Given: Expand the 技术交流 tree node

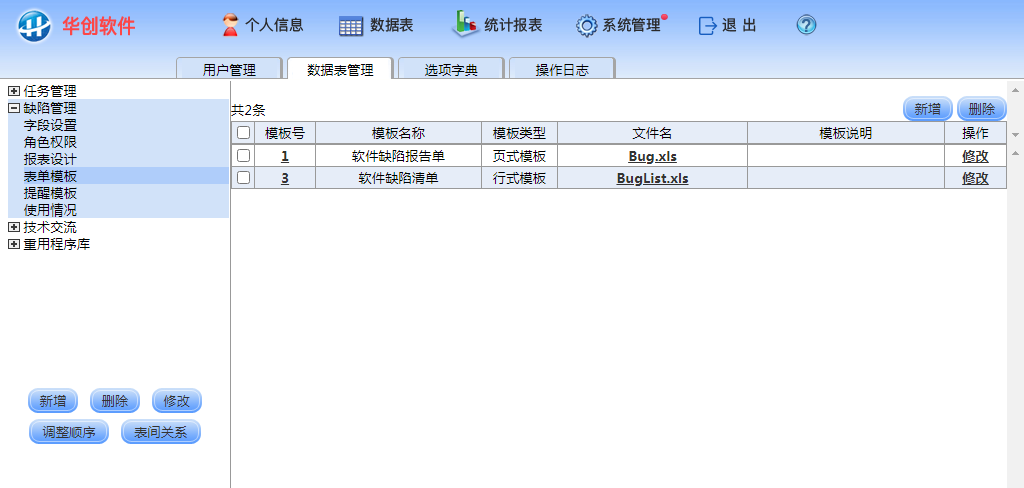Looking at the screenshot, I should tap(14, 227).
